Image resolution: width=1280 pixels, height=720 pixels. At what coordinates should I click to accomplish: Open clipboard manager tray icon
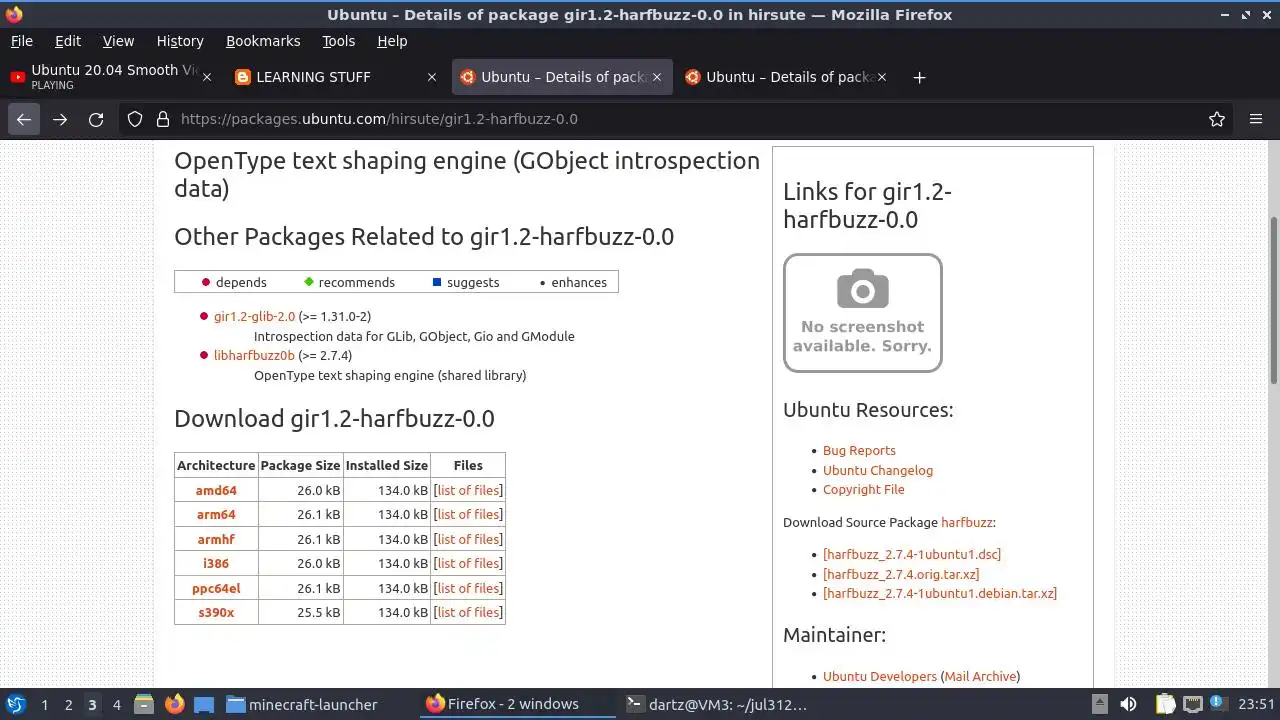1166,704
